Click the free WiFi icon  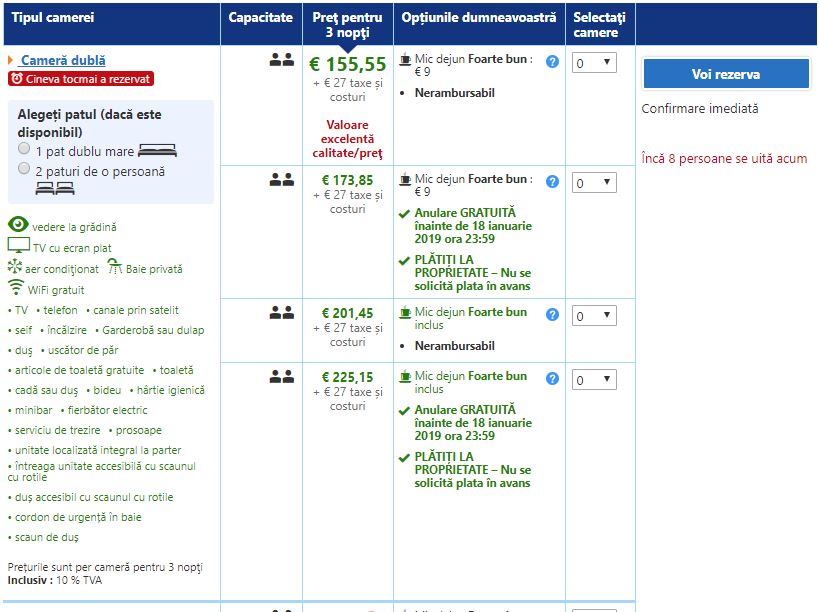pos(16,288)
